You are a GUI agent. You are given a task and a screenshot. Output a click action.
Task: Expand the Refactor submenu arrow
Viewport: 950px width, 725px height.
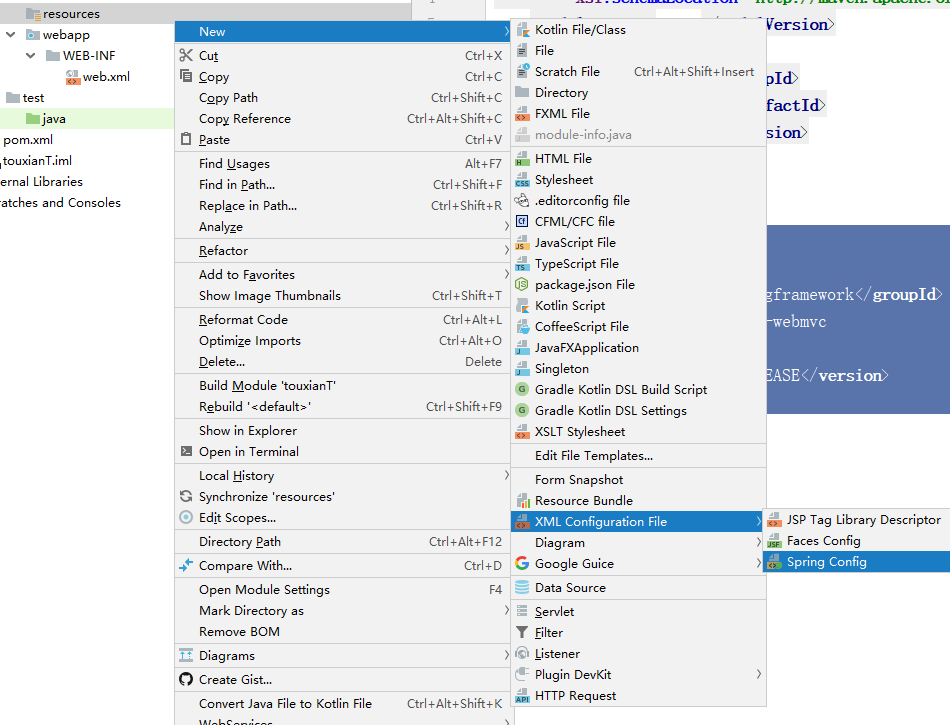pos(506,250)
